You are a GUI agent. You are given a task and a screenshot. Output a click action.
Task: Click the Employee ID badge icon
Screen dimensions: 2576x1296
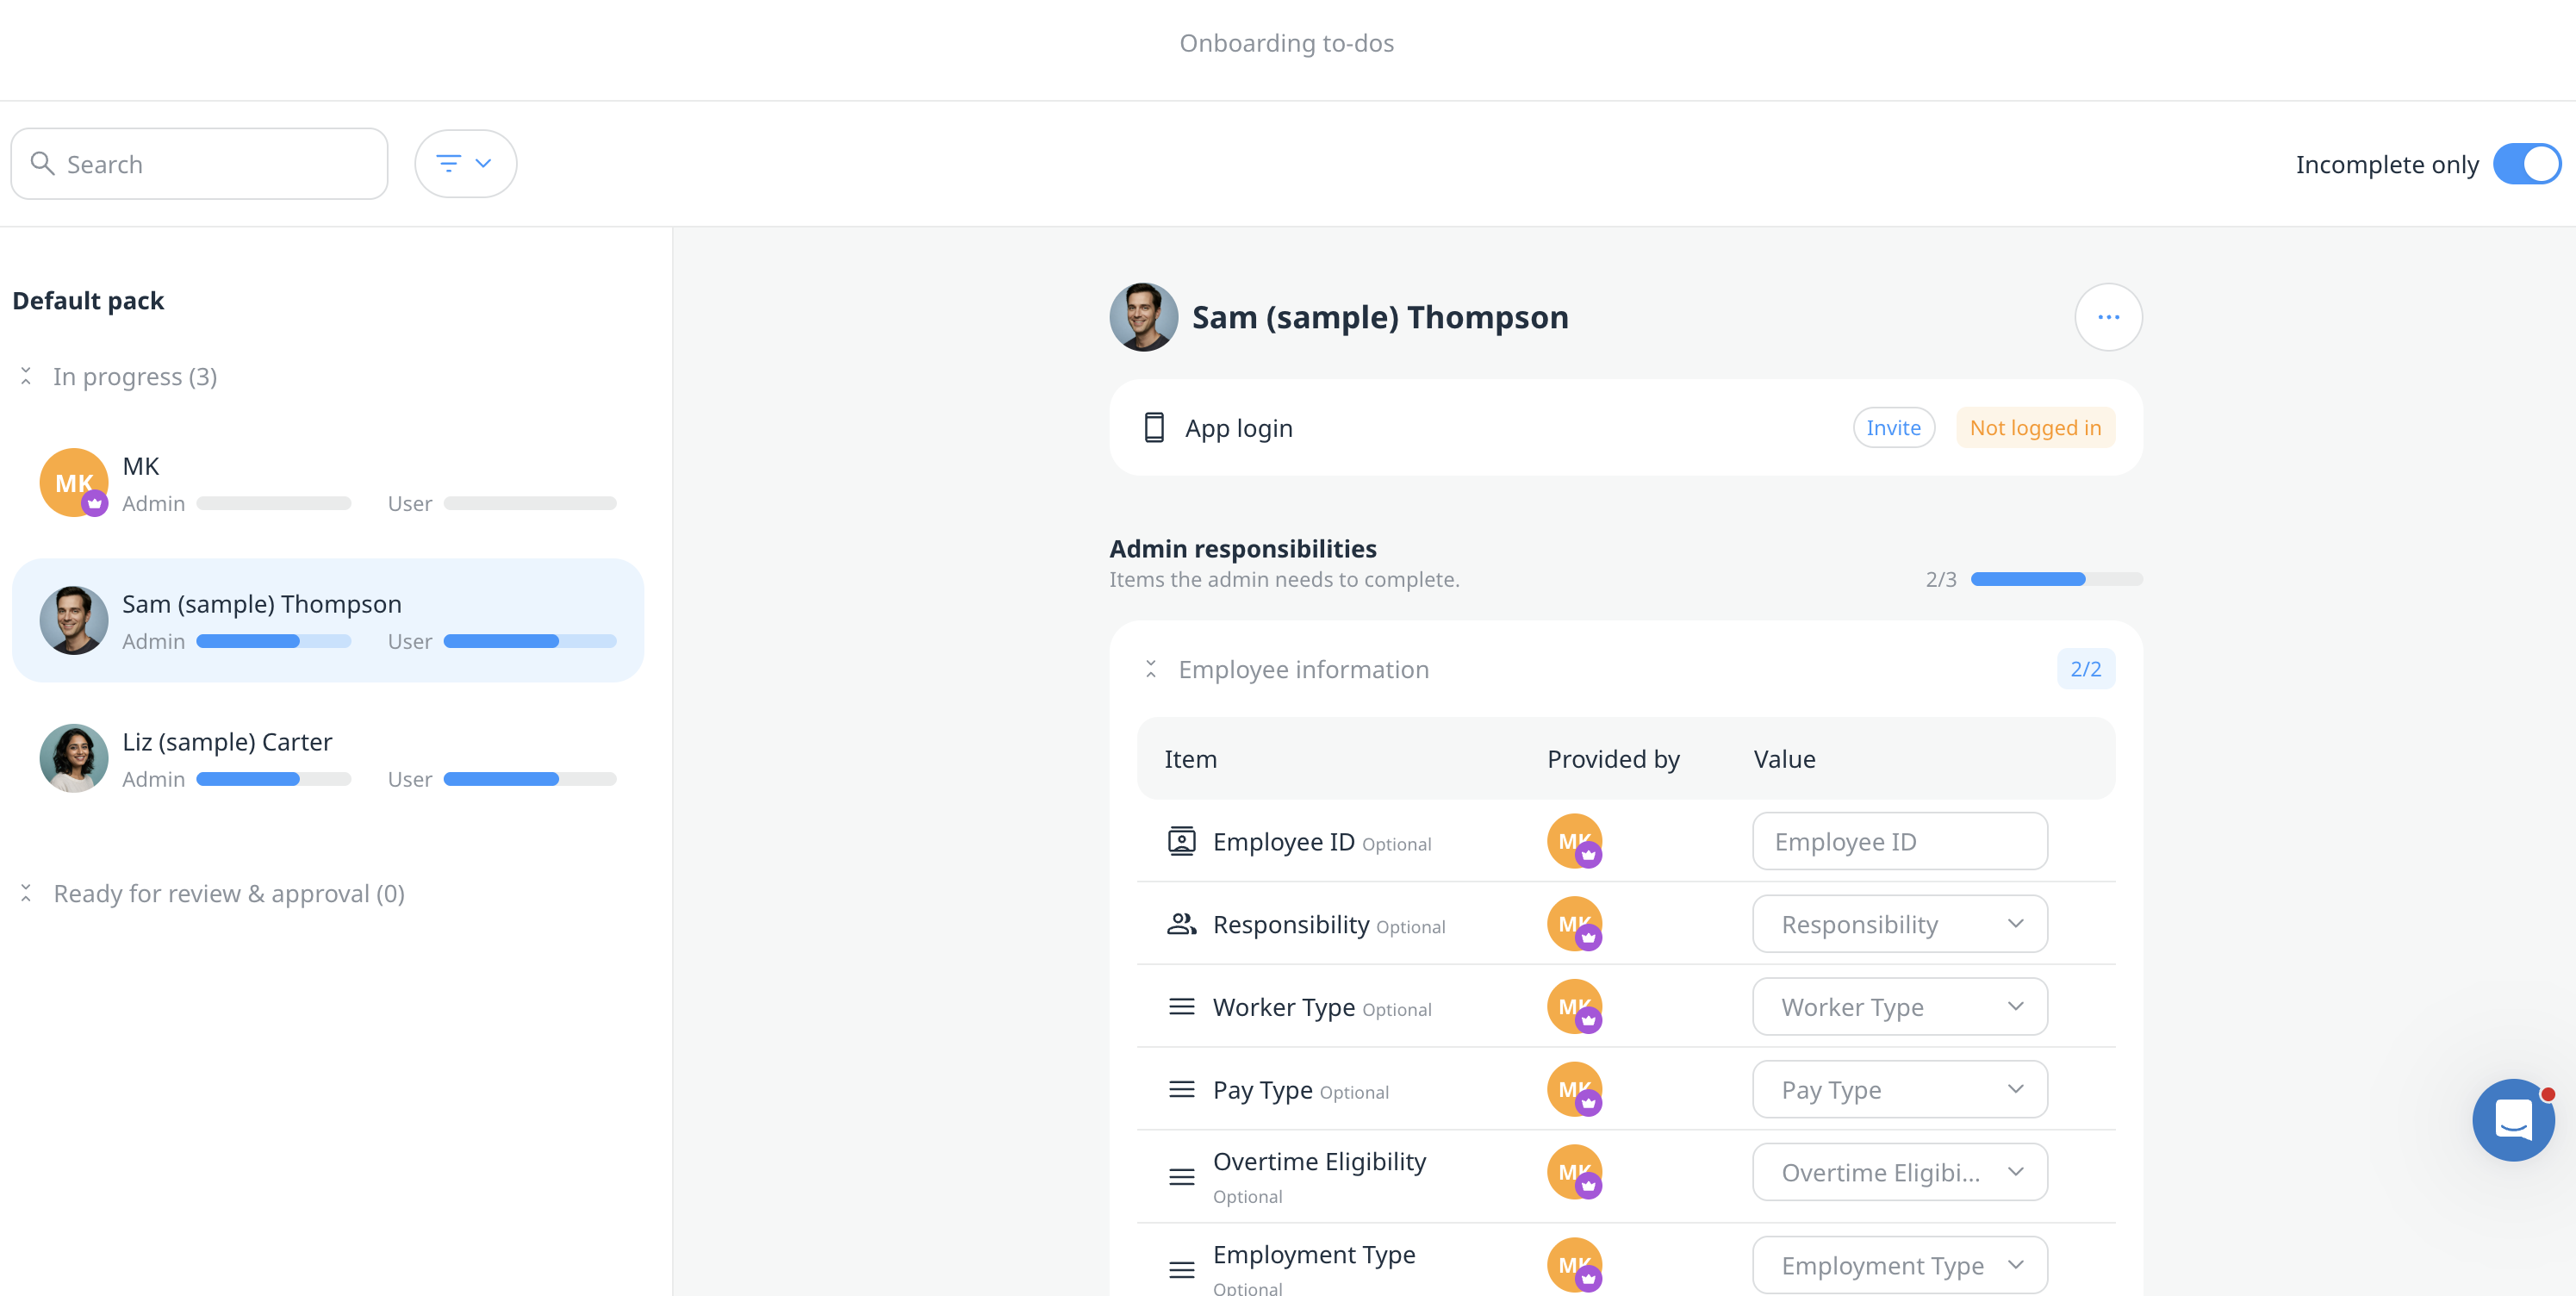click(x=1182, y=841)
